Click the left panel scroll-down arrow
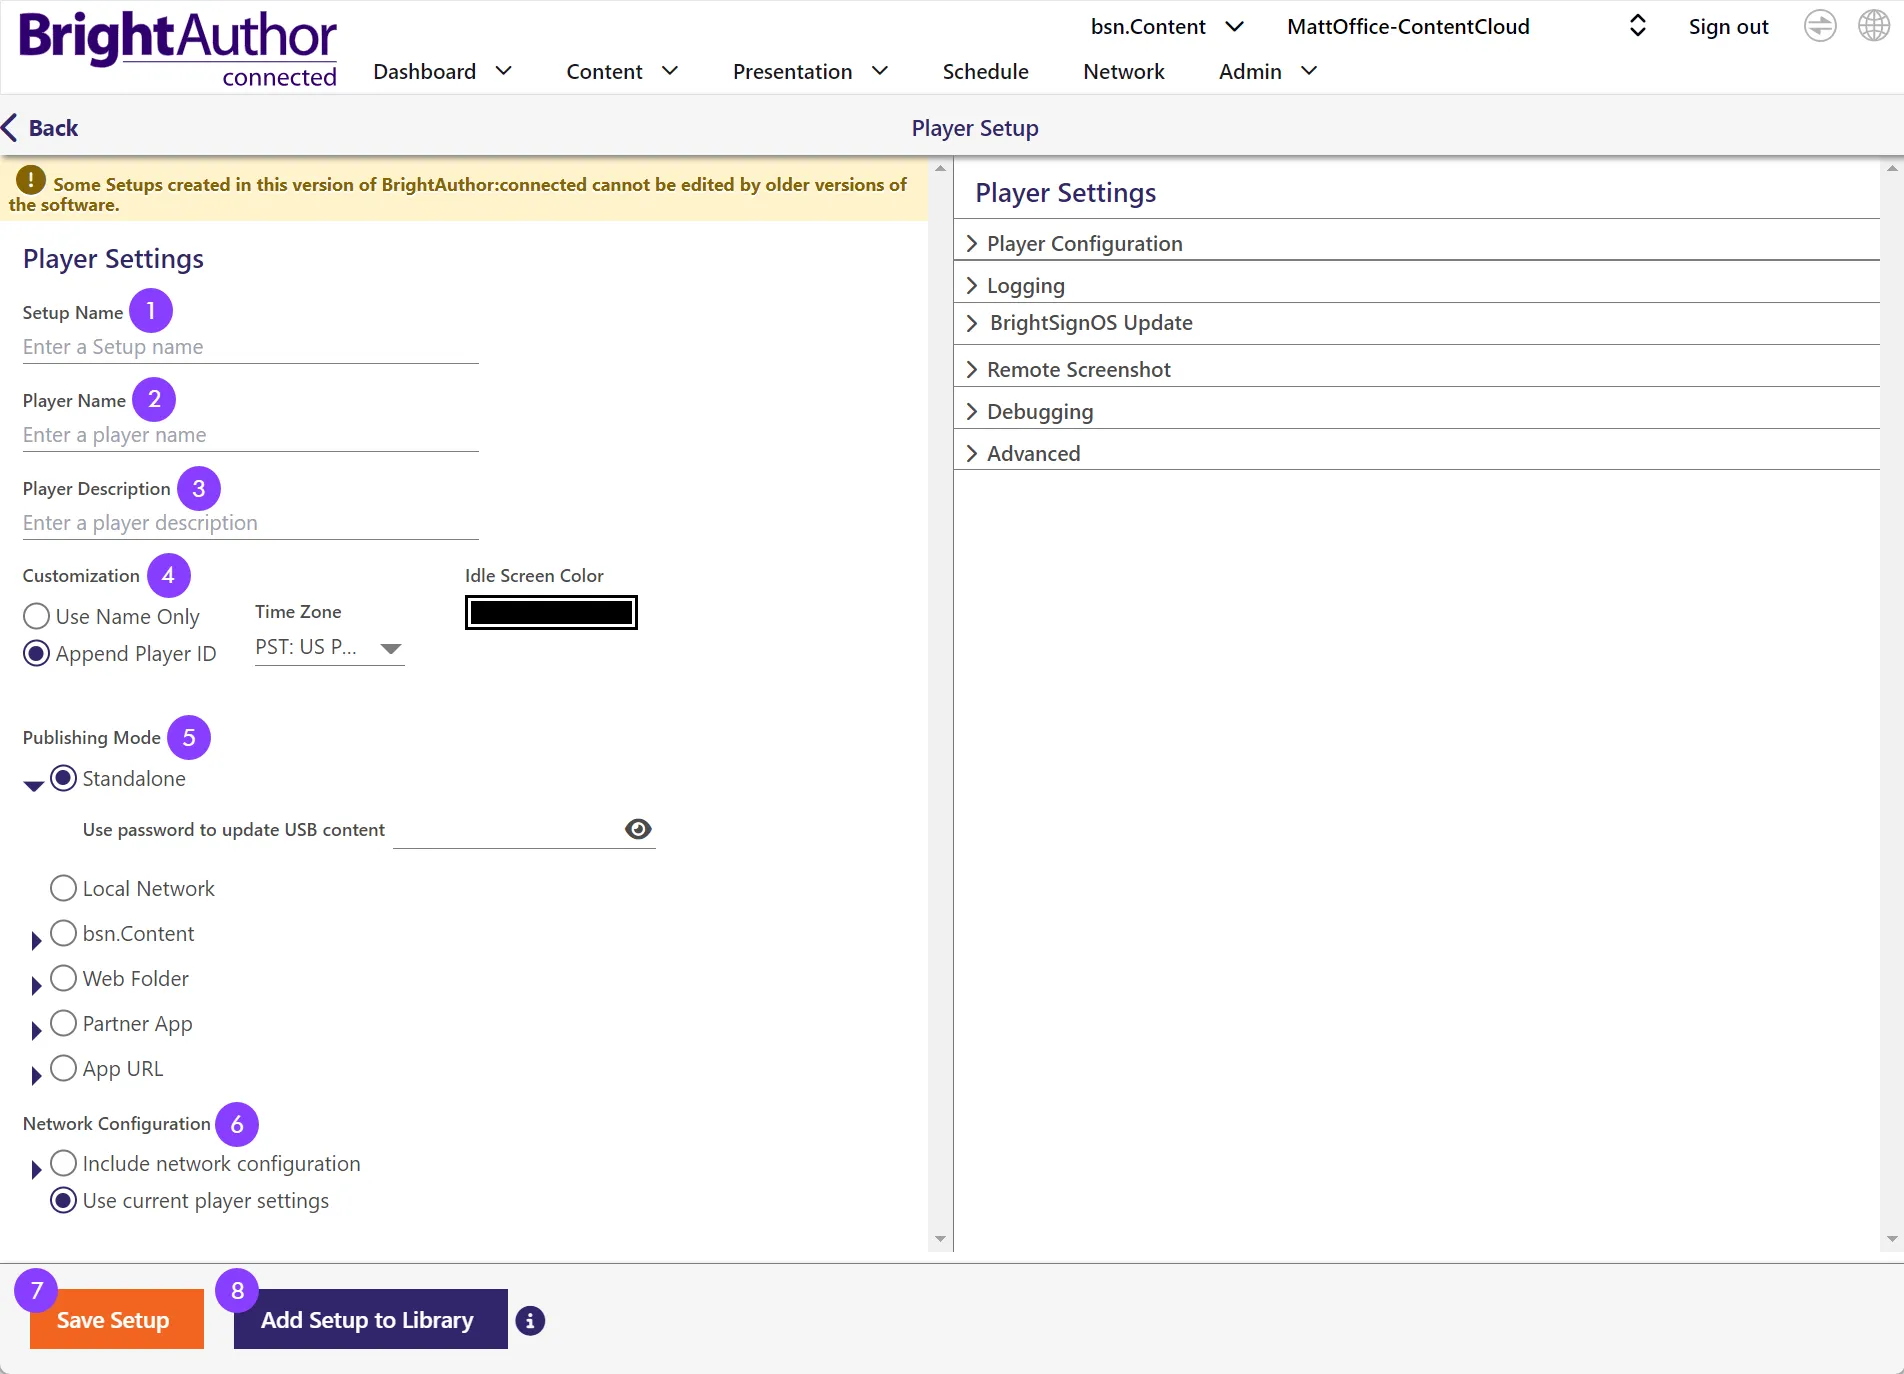This screenshot has width=1904, height=1374. pos(940,1239)
